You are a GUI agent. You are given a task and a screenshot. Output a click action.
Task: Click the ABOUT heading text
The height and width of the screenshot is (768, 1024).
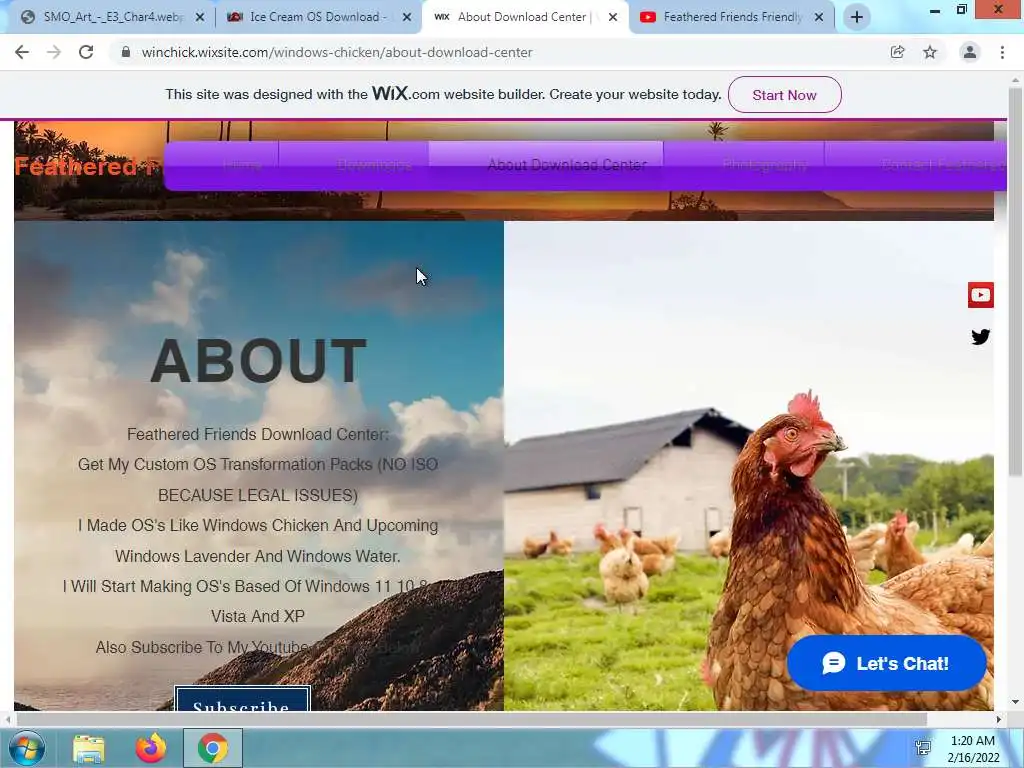point(259,360)
